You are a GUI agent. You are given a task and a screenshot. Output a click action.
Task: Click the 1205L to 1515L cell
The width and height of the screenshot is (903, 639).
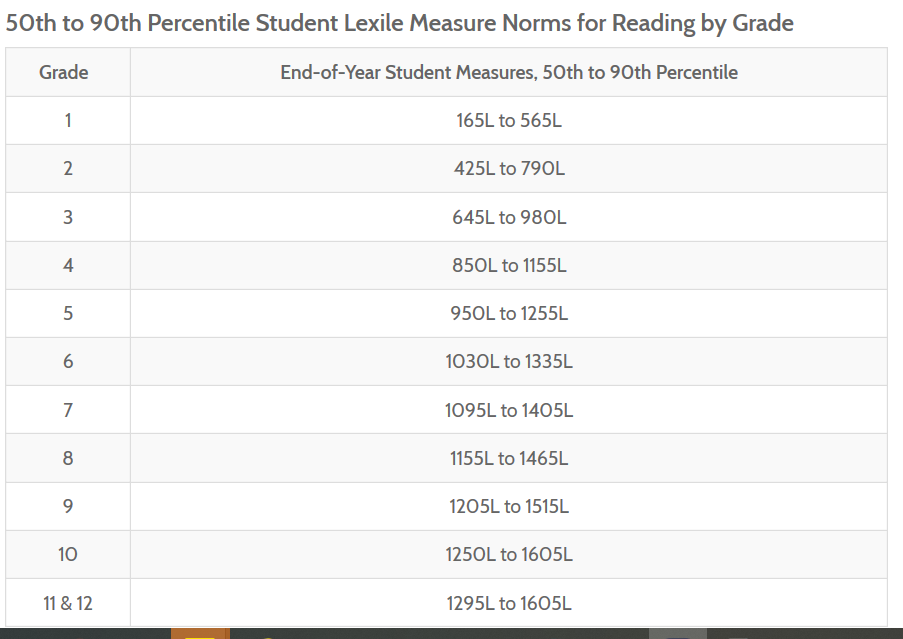point(509,506)
